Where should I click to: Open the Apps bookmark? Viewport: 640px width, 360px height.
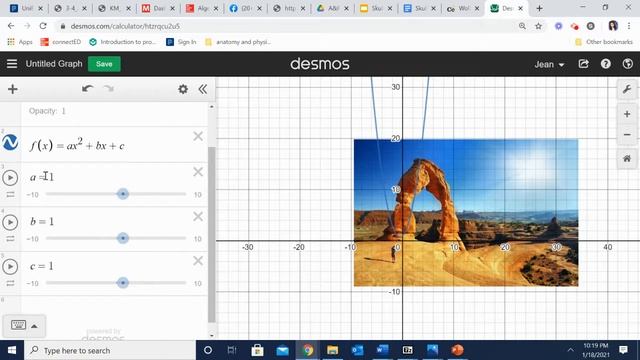point(20,42)
